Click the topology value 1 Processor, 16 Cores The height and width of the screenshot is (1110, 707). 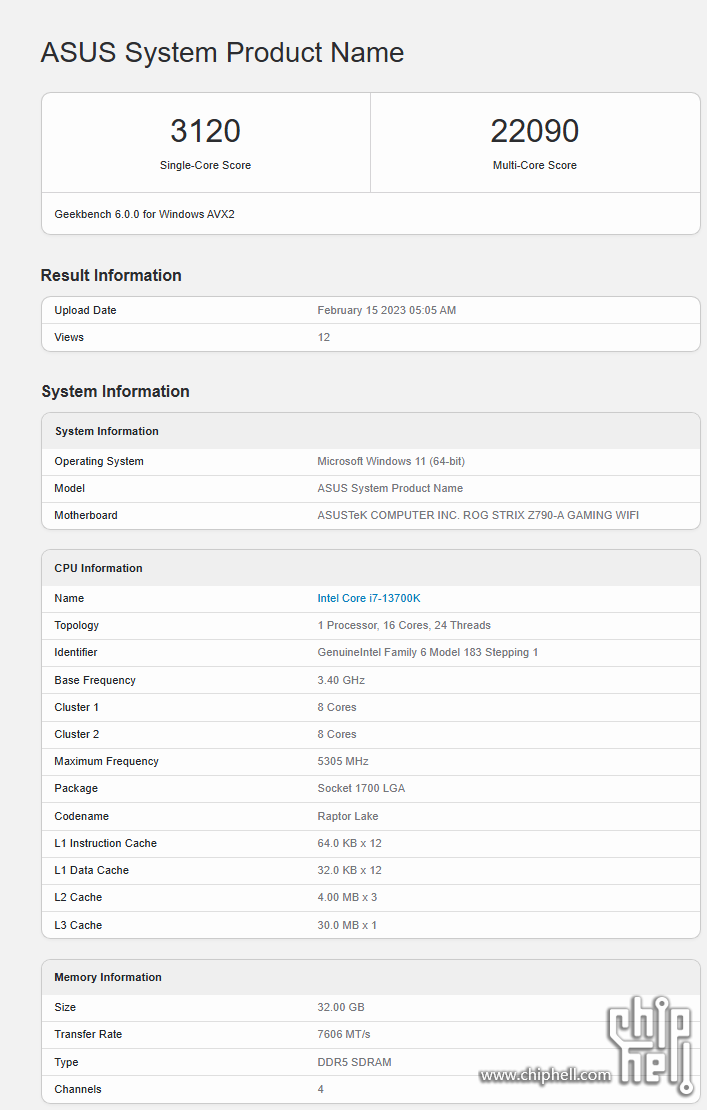[404, 625]
